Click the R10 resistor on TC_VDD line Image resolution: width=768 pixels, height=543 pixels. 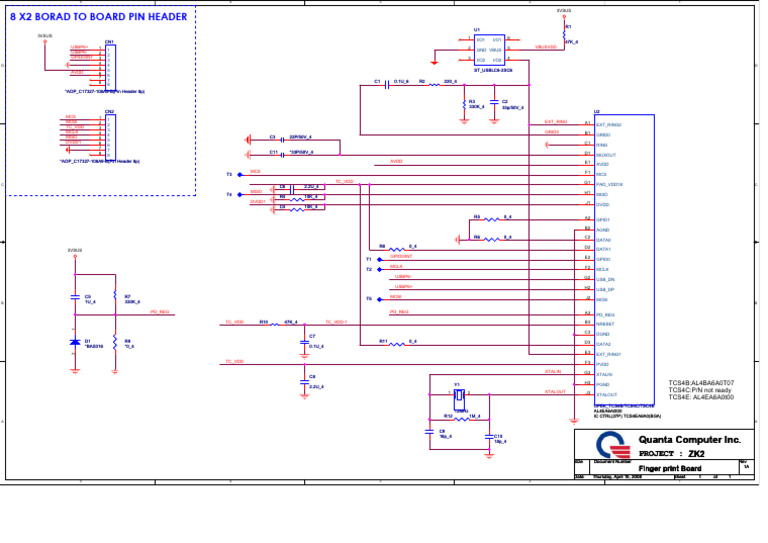(275, 325)
